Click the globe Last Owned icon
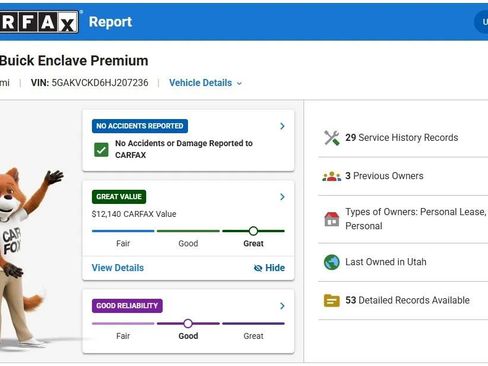 point(332,262)
